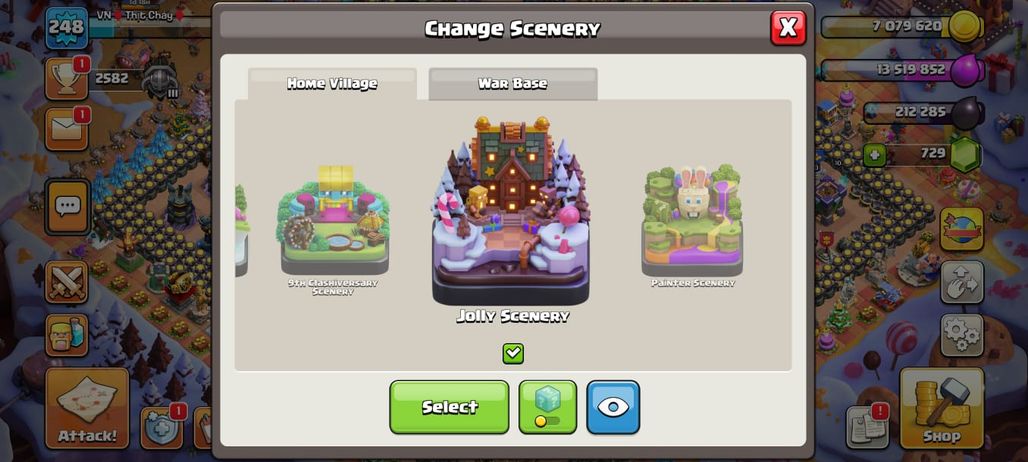
Task: Open the chat speech bubble icon
Action: [68, 206]
